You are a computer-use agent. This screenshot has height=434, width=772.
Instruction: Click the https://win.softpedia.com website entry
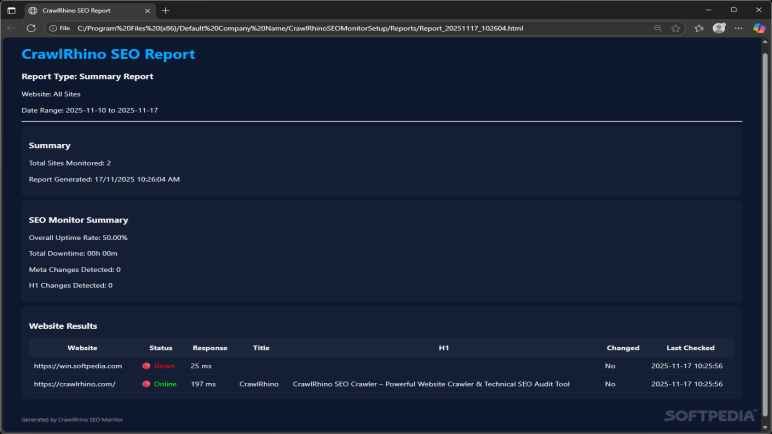pyautogui.click(x=78, y=366)
